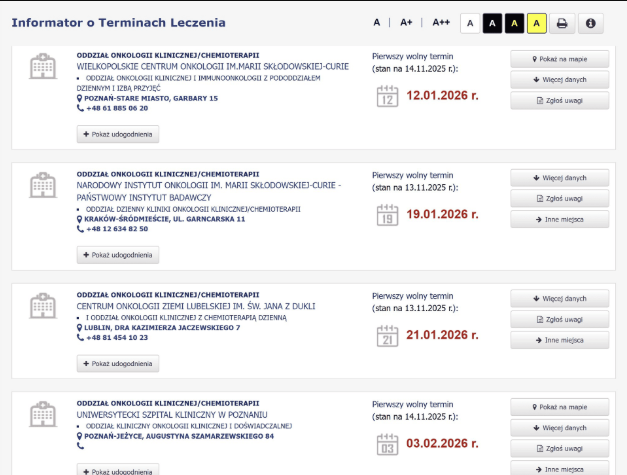Set the default font size A

pos(377,22)
